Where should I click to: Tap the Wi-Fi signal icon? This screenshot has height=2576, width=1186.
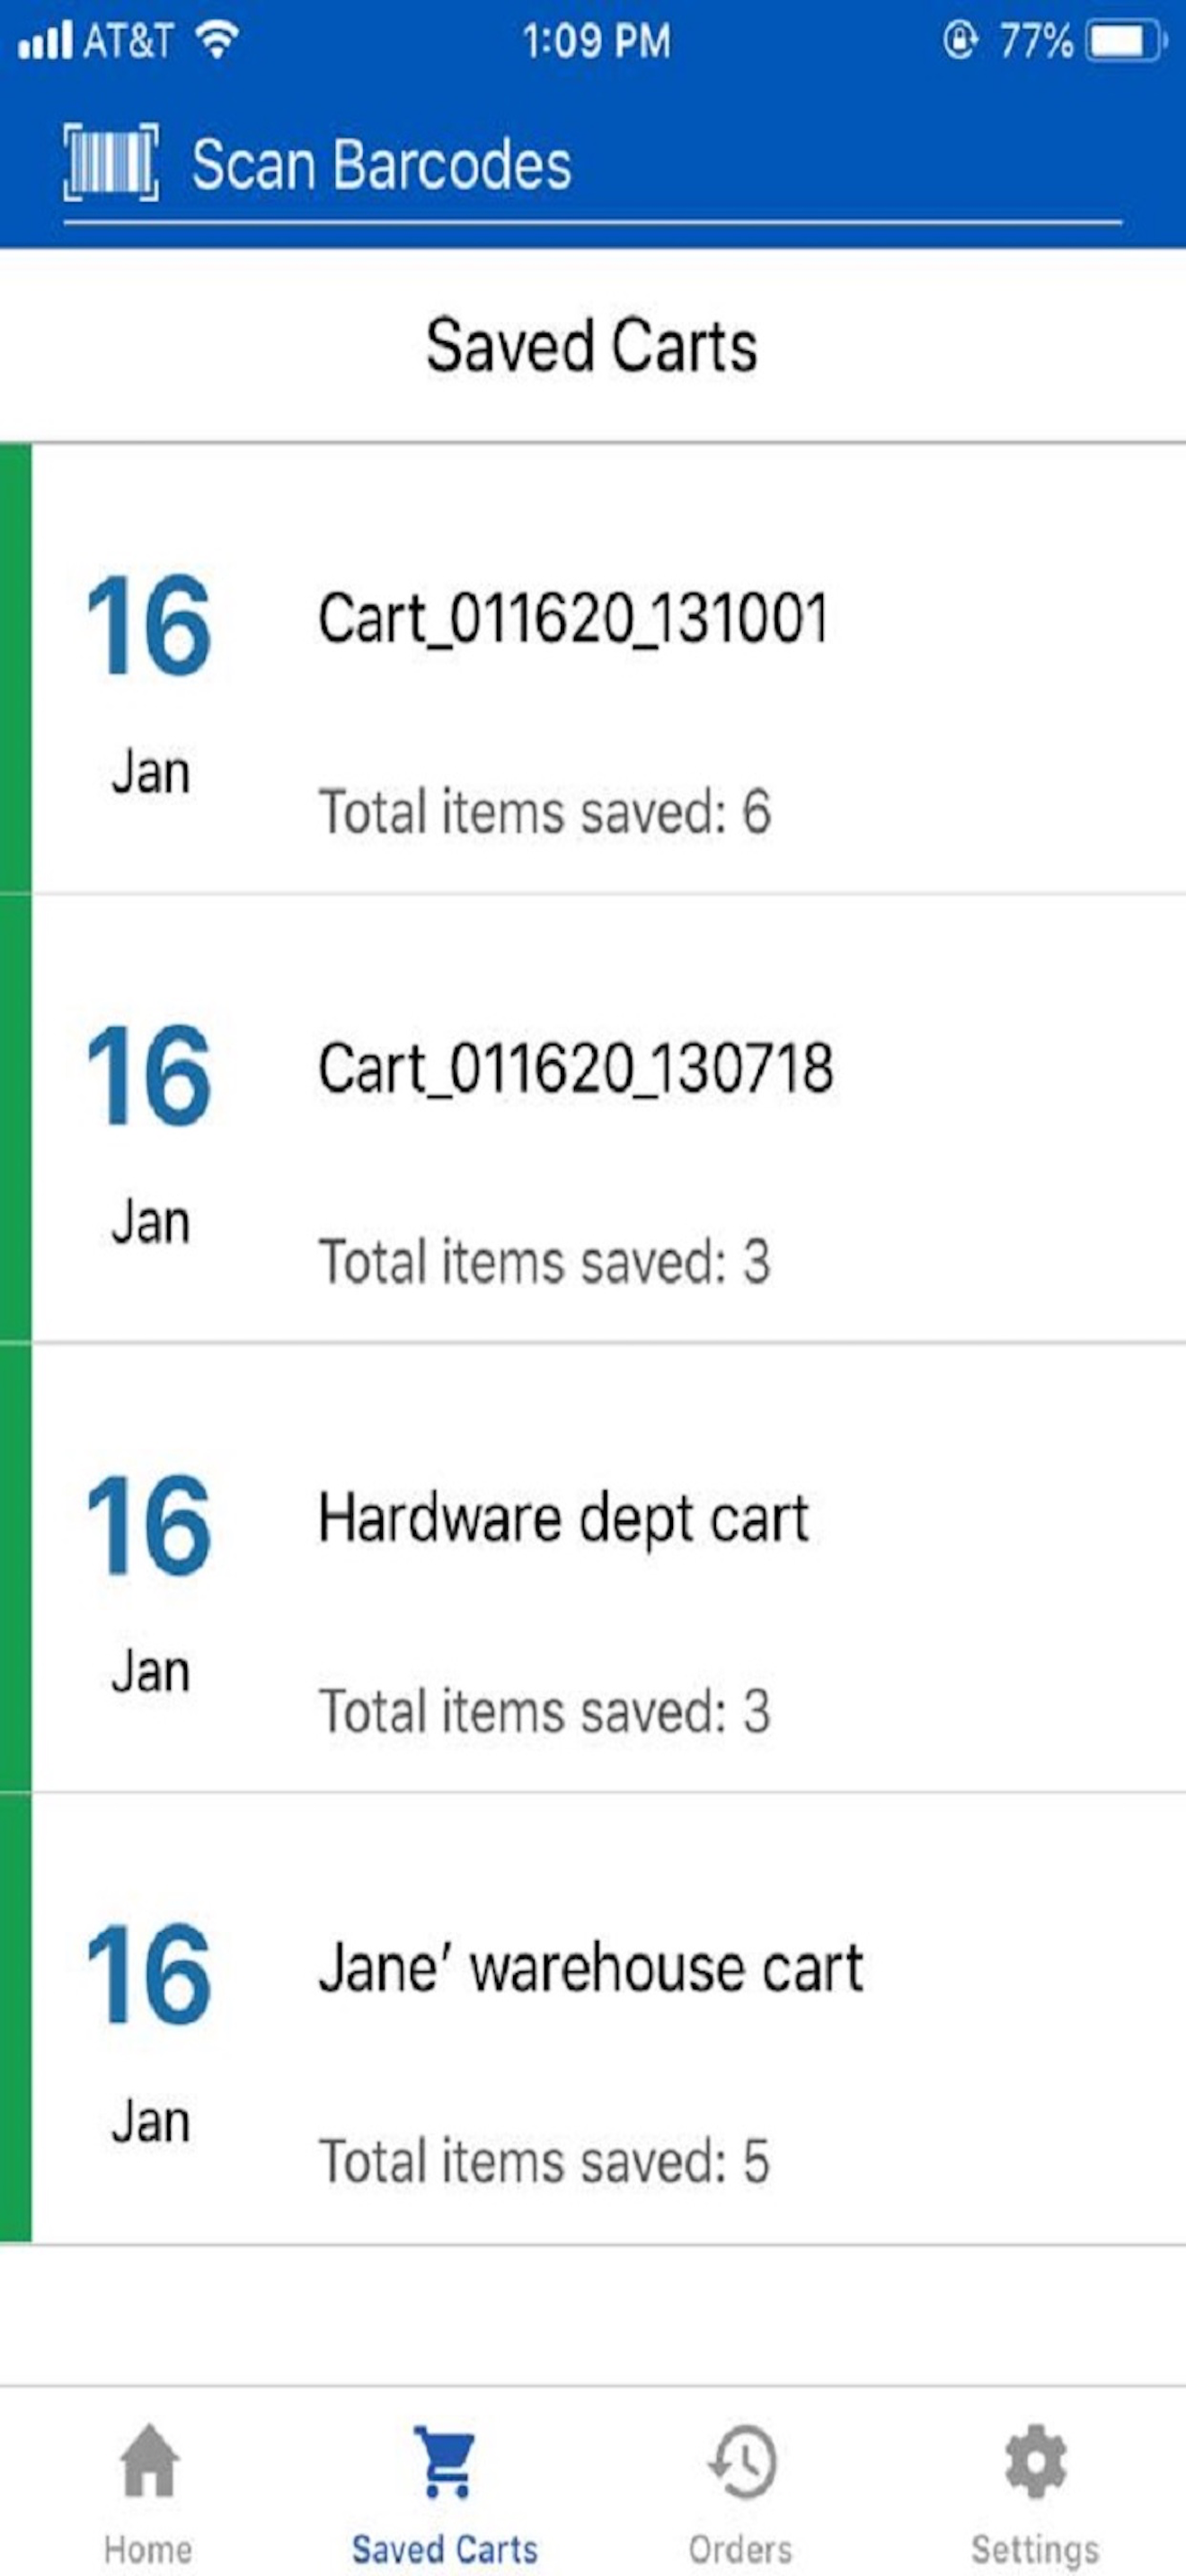click(x=216, y=40)
